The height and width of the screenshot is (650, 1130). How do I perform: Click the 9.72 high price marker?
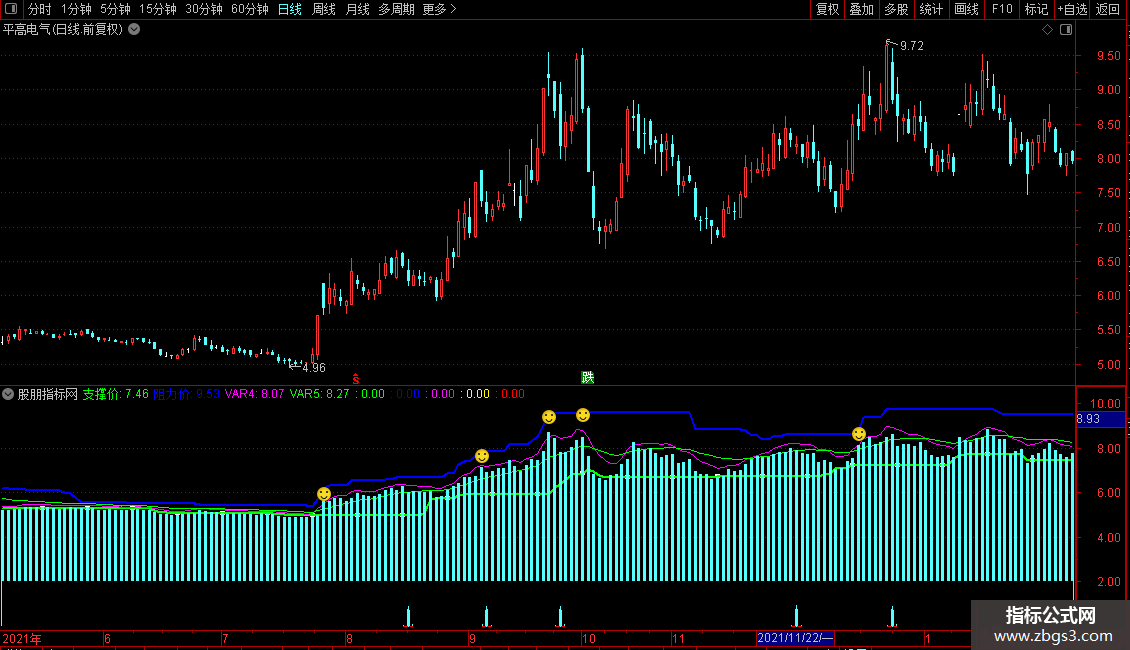point(912,46)
